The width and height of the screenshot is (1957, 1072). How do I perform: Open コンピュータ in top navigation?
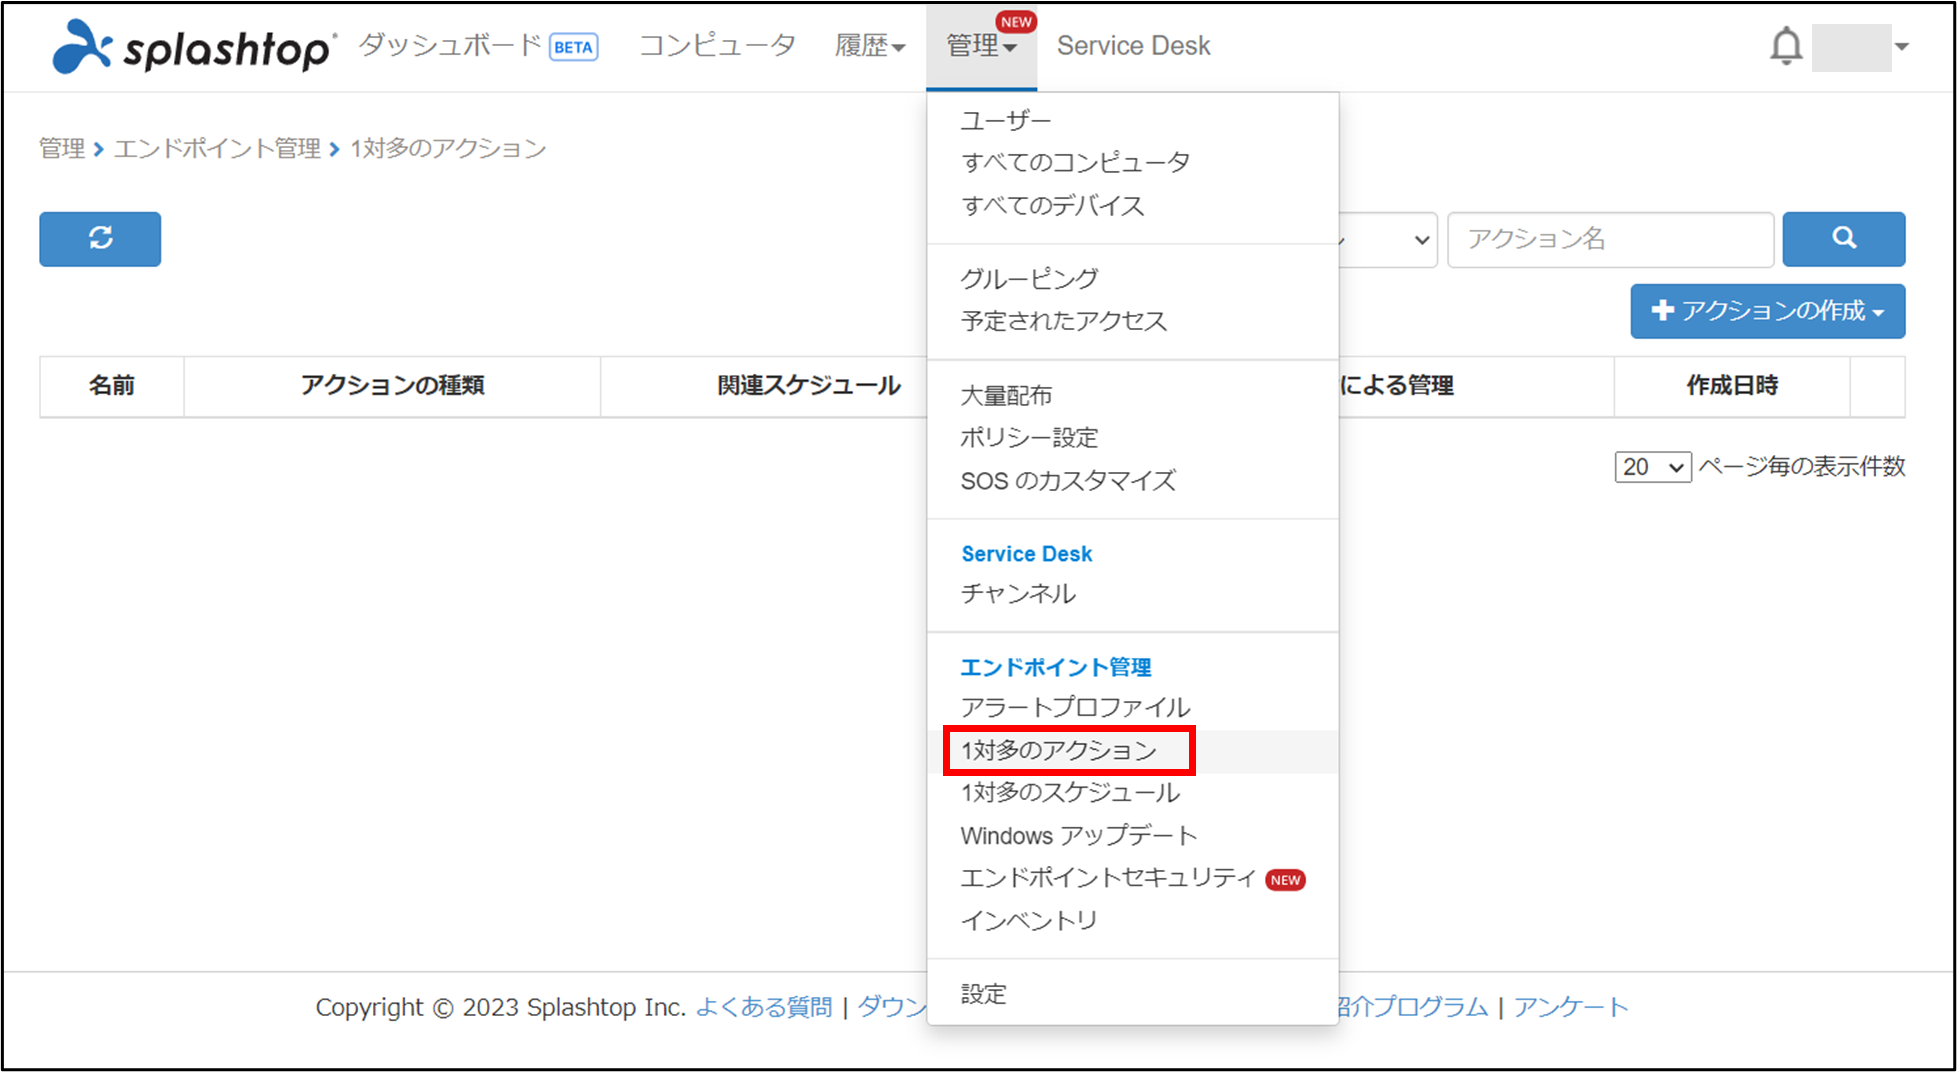pos(717,46)
